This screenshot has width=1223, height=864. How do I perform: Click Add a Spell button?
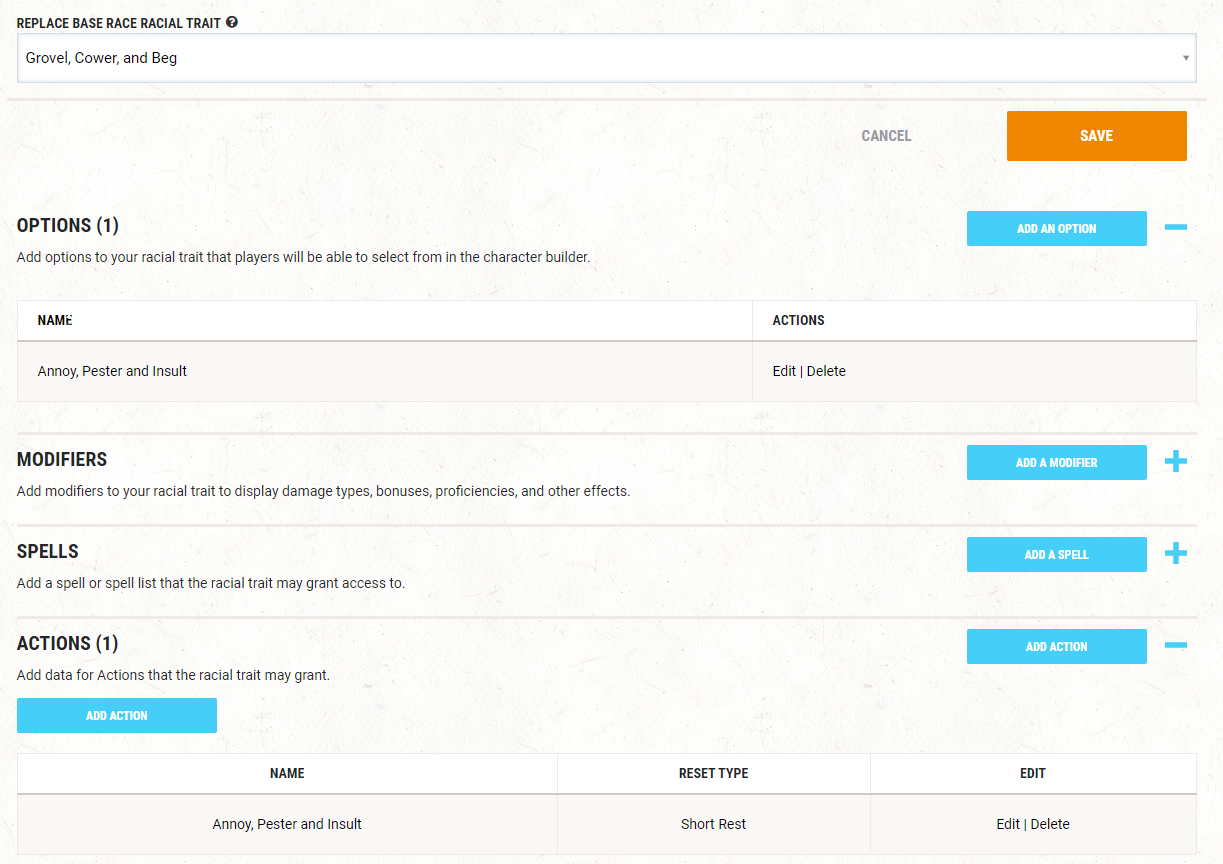[x=1056, y=554]
